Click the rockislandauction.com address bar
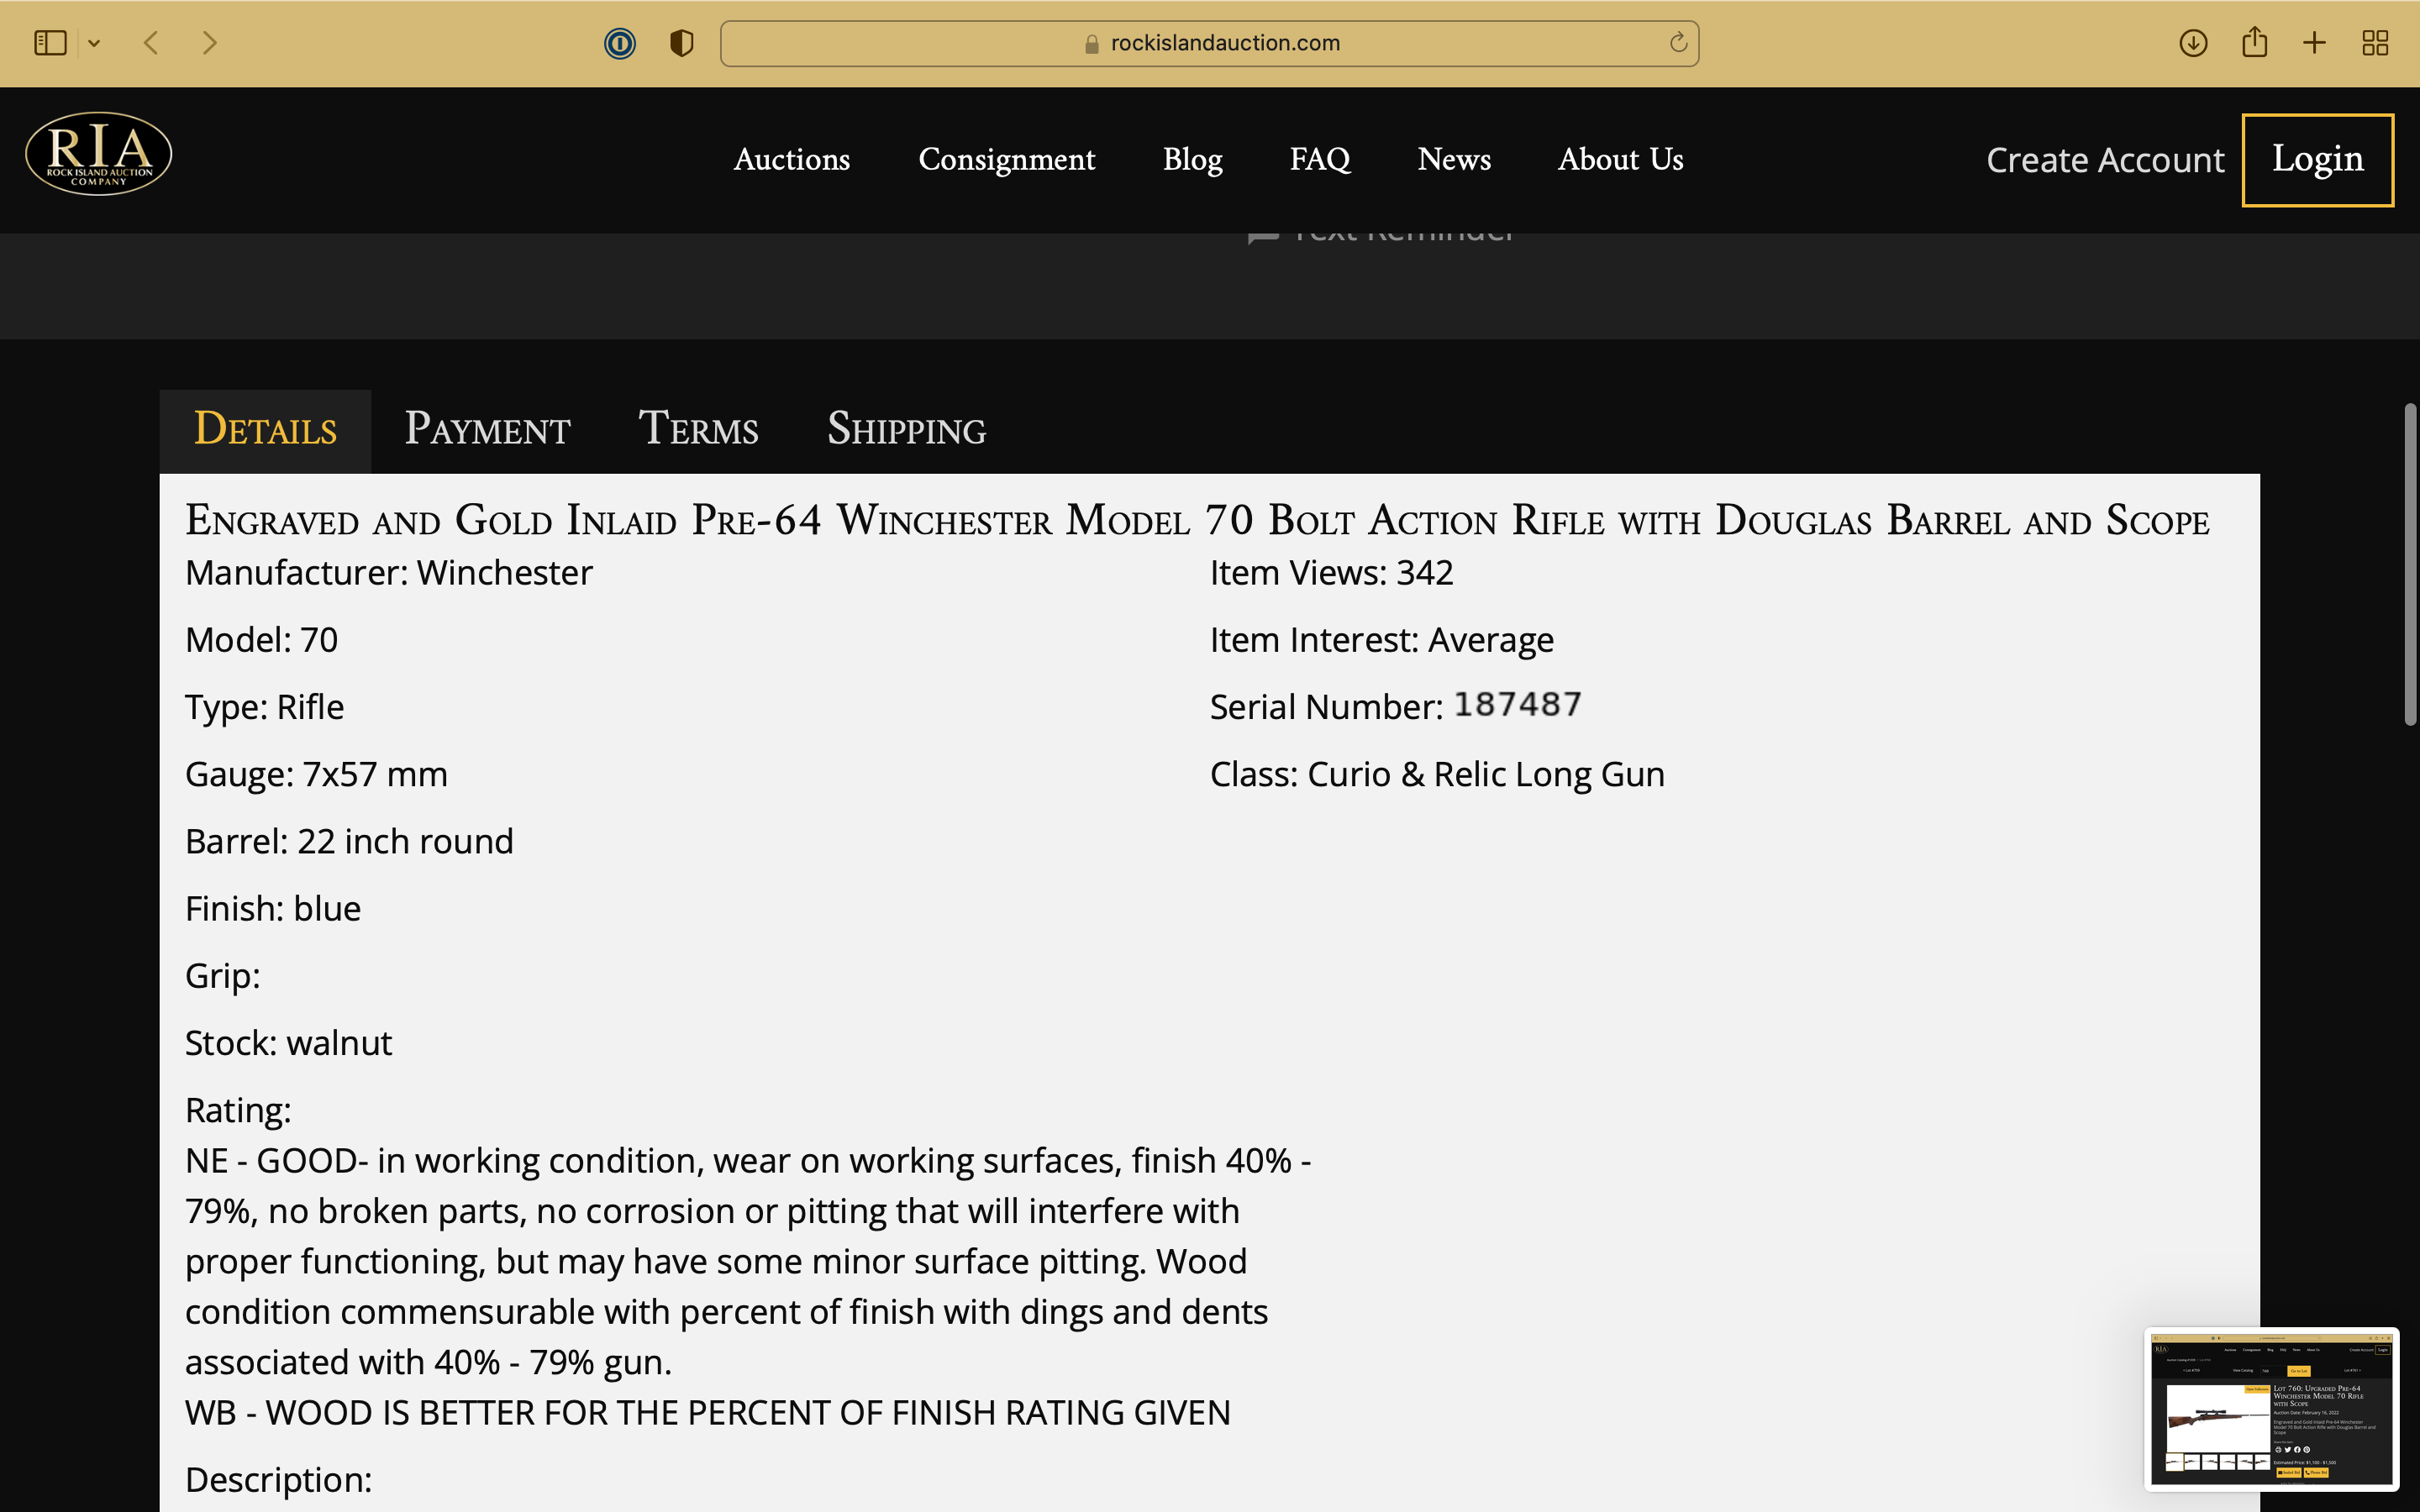Image resolution: width=2420 pixels, height=1512 pixels. click(1209, 43)
